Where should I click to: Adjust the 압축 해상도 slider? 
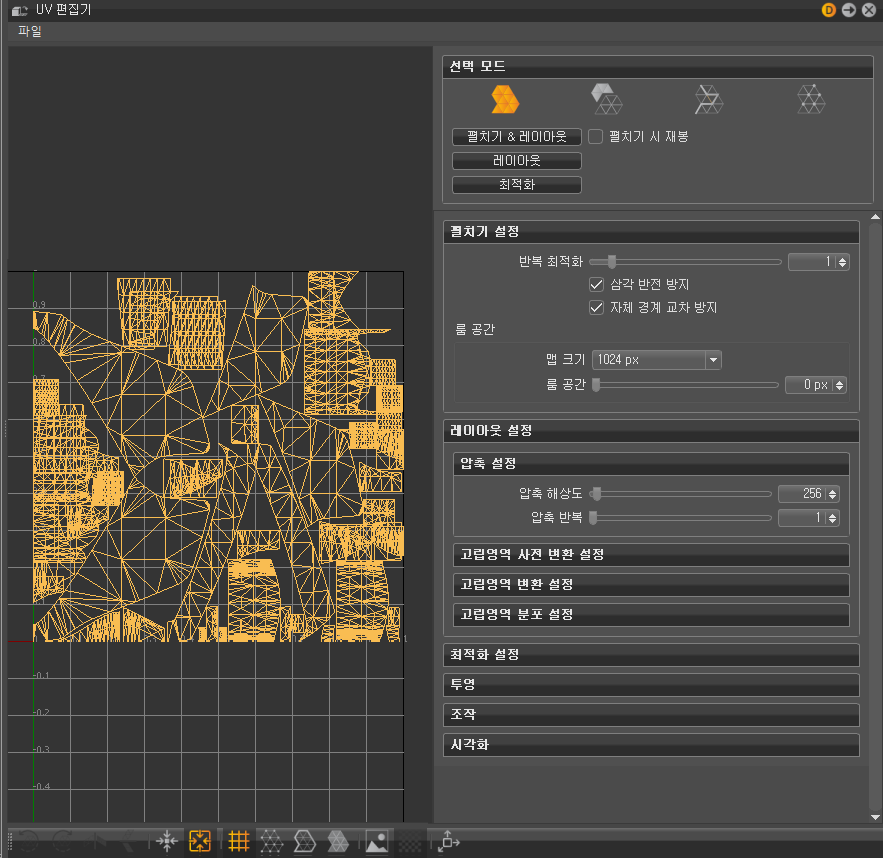coord(680,494)
